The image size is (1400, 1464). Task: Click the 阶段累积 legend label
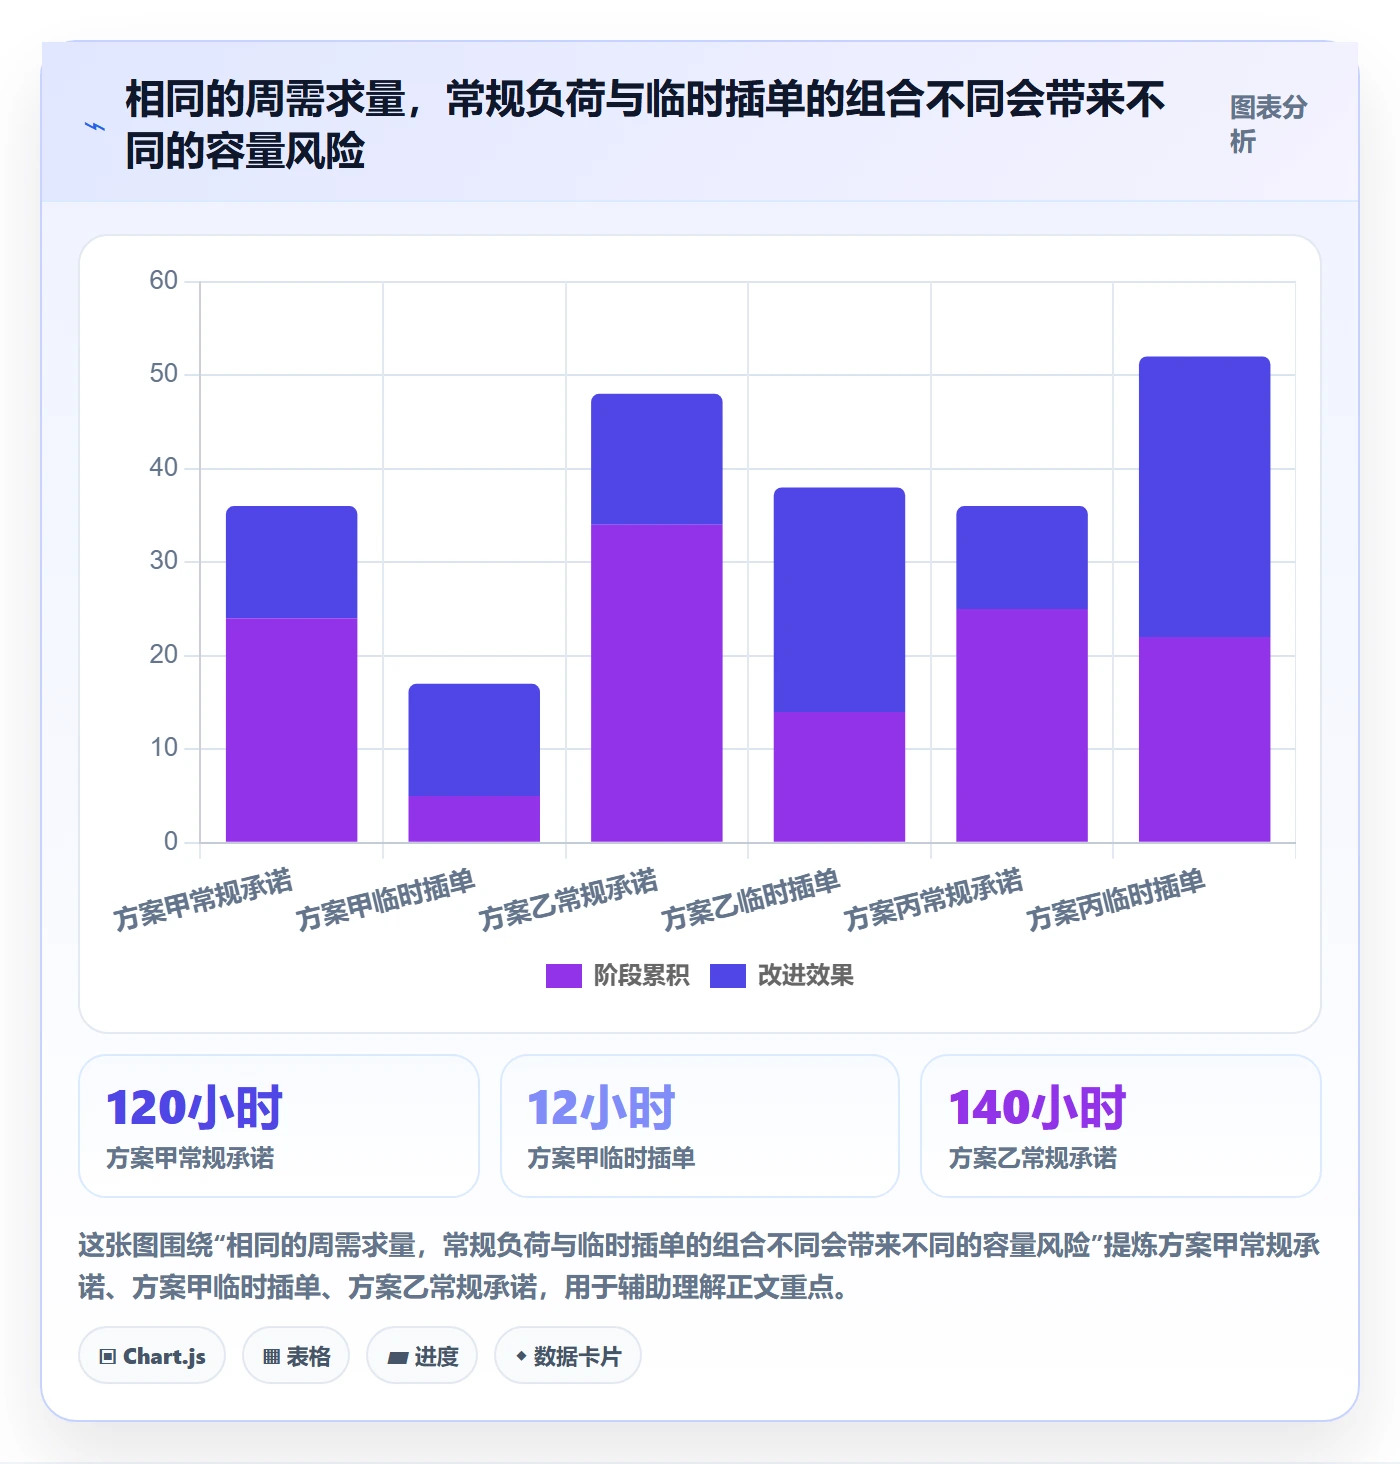coord(641,976)
